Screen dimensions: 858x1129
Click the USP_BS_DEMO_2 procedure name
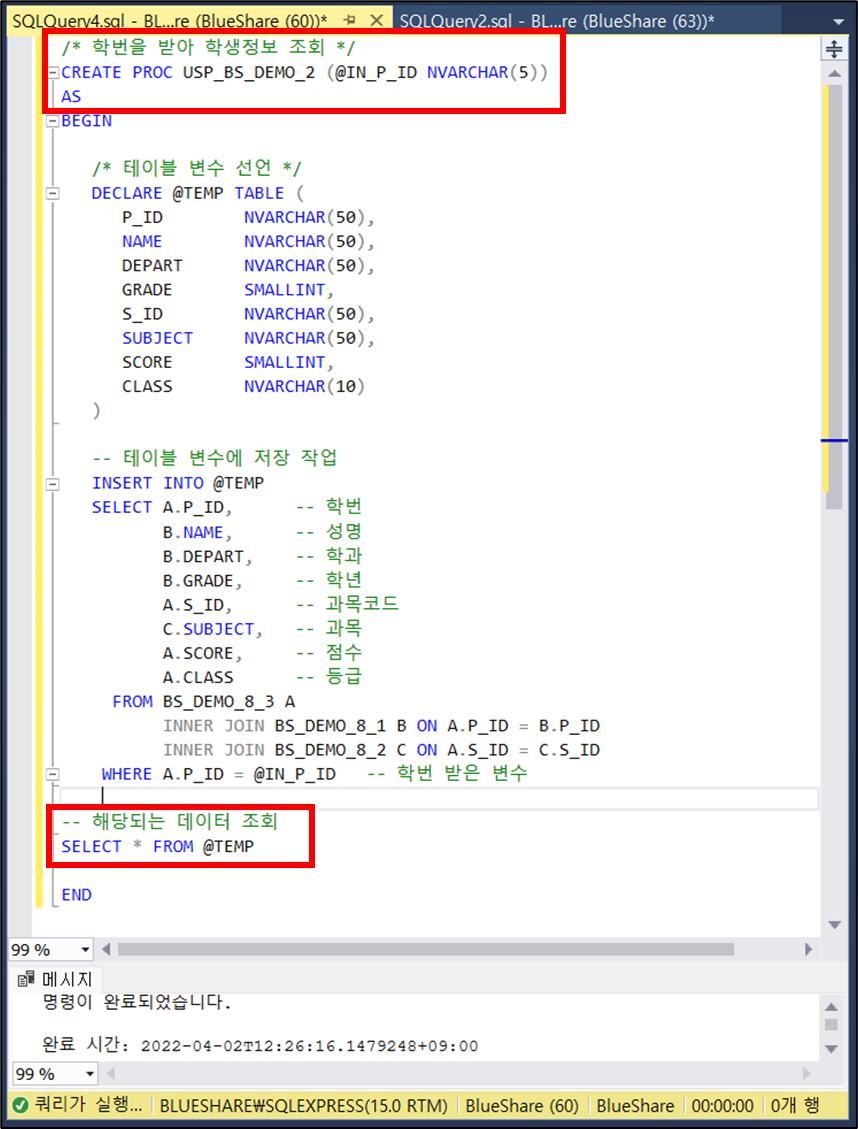(249, 73)
